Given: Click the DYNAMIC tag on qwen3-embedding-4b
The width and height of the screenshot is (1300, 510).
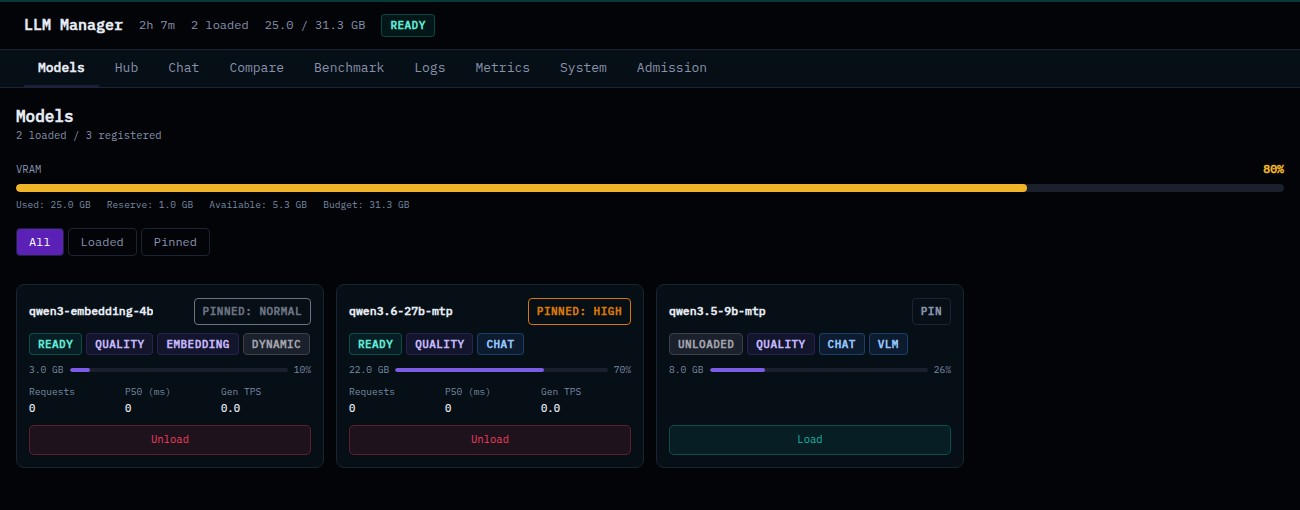Looking at the screenshot, I should click(x=277, y=344).
